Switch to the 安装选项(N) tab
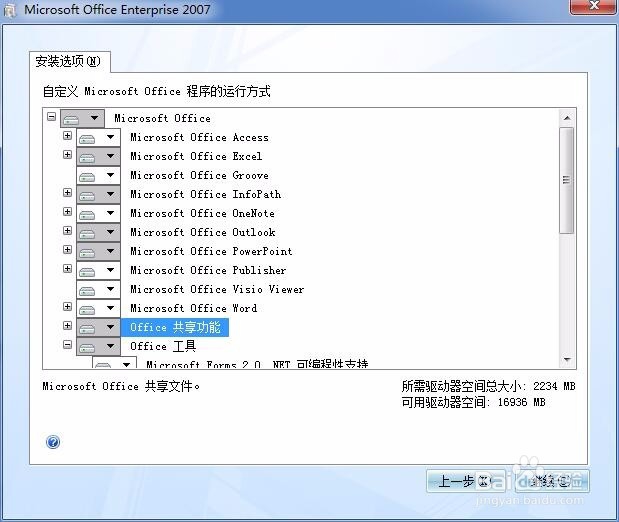Screen dimensions: 619x522 tap(69, 62)
